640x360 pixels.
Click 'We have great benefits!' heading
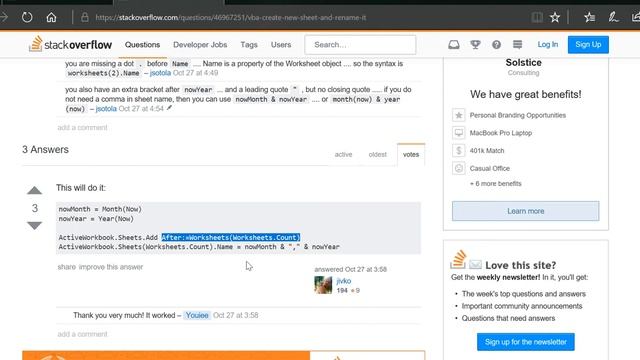525,94
